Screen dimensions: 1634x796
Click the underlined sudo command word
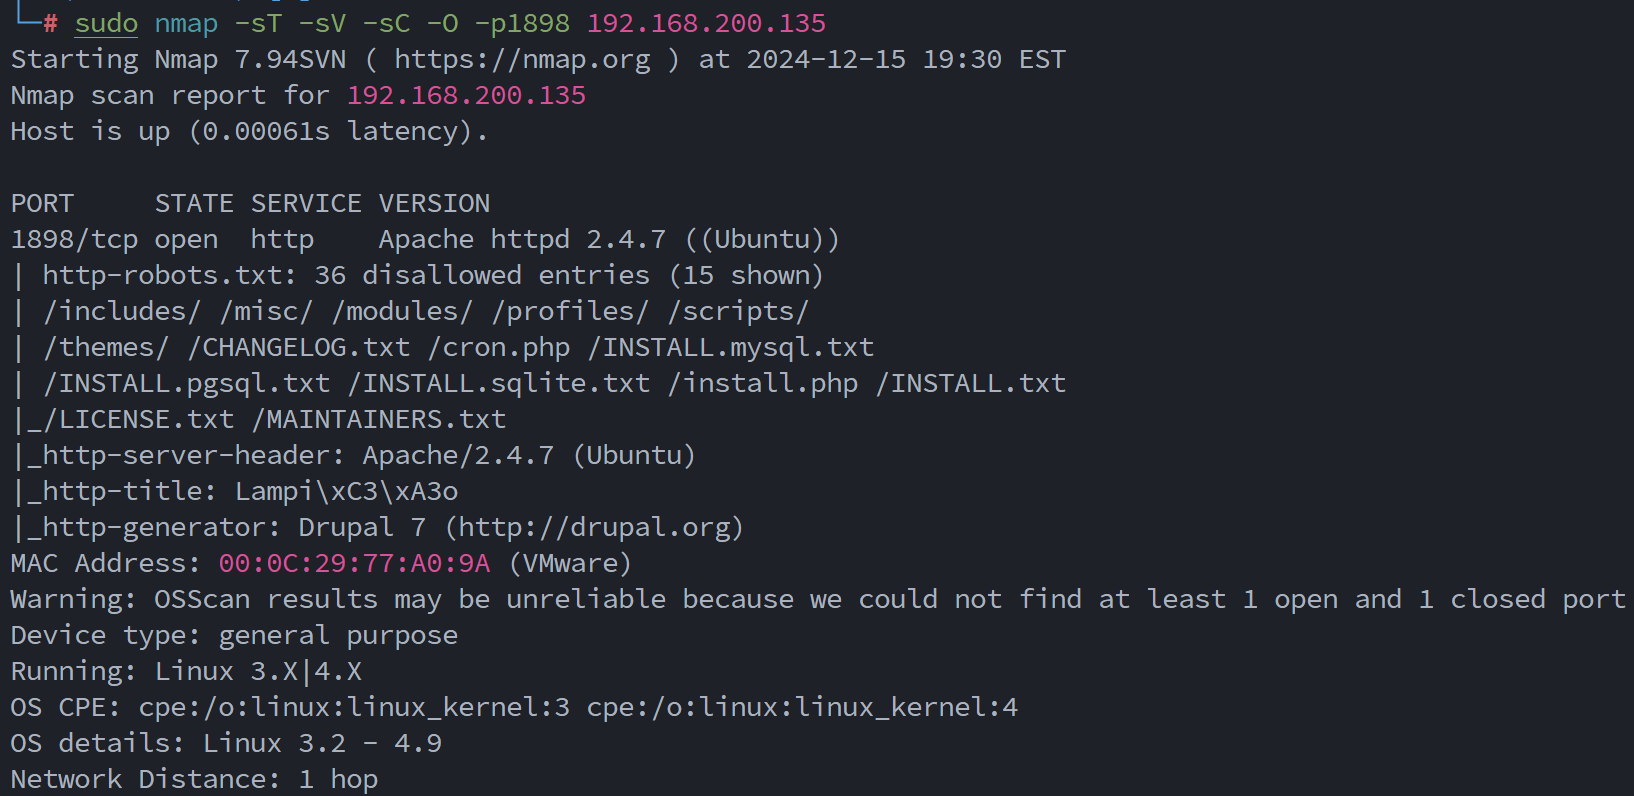click(106, 24)
